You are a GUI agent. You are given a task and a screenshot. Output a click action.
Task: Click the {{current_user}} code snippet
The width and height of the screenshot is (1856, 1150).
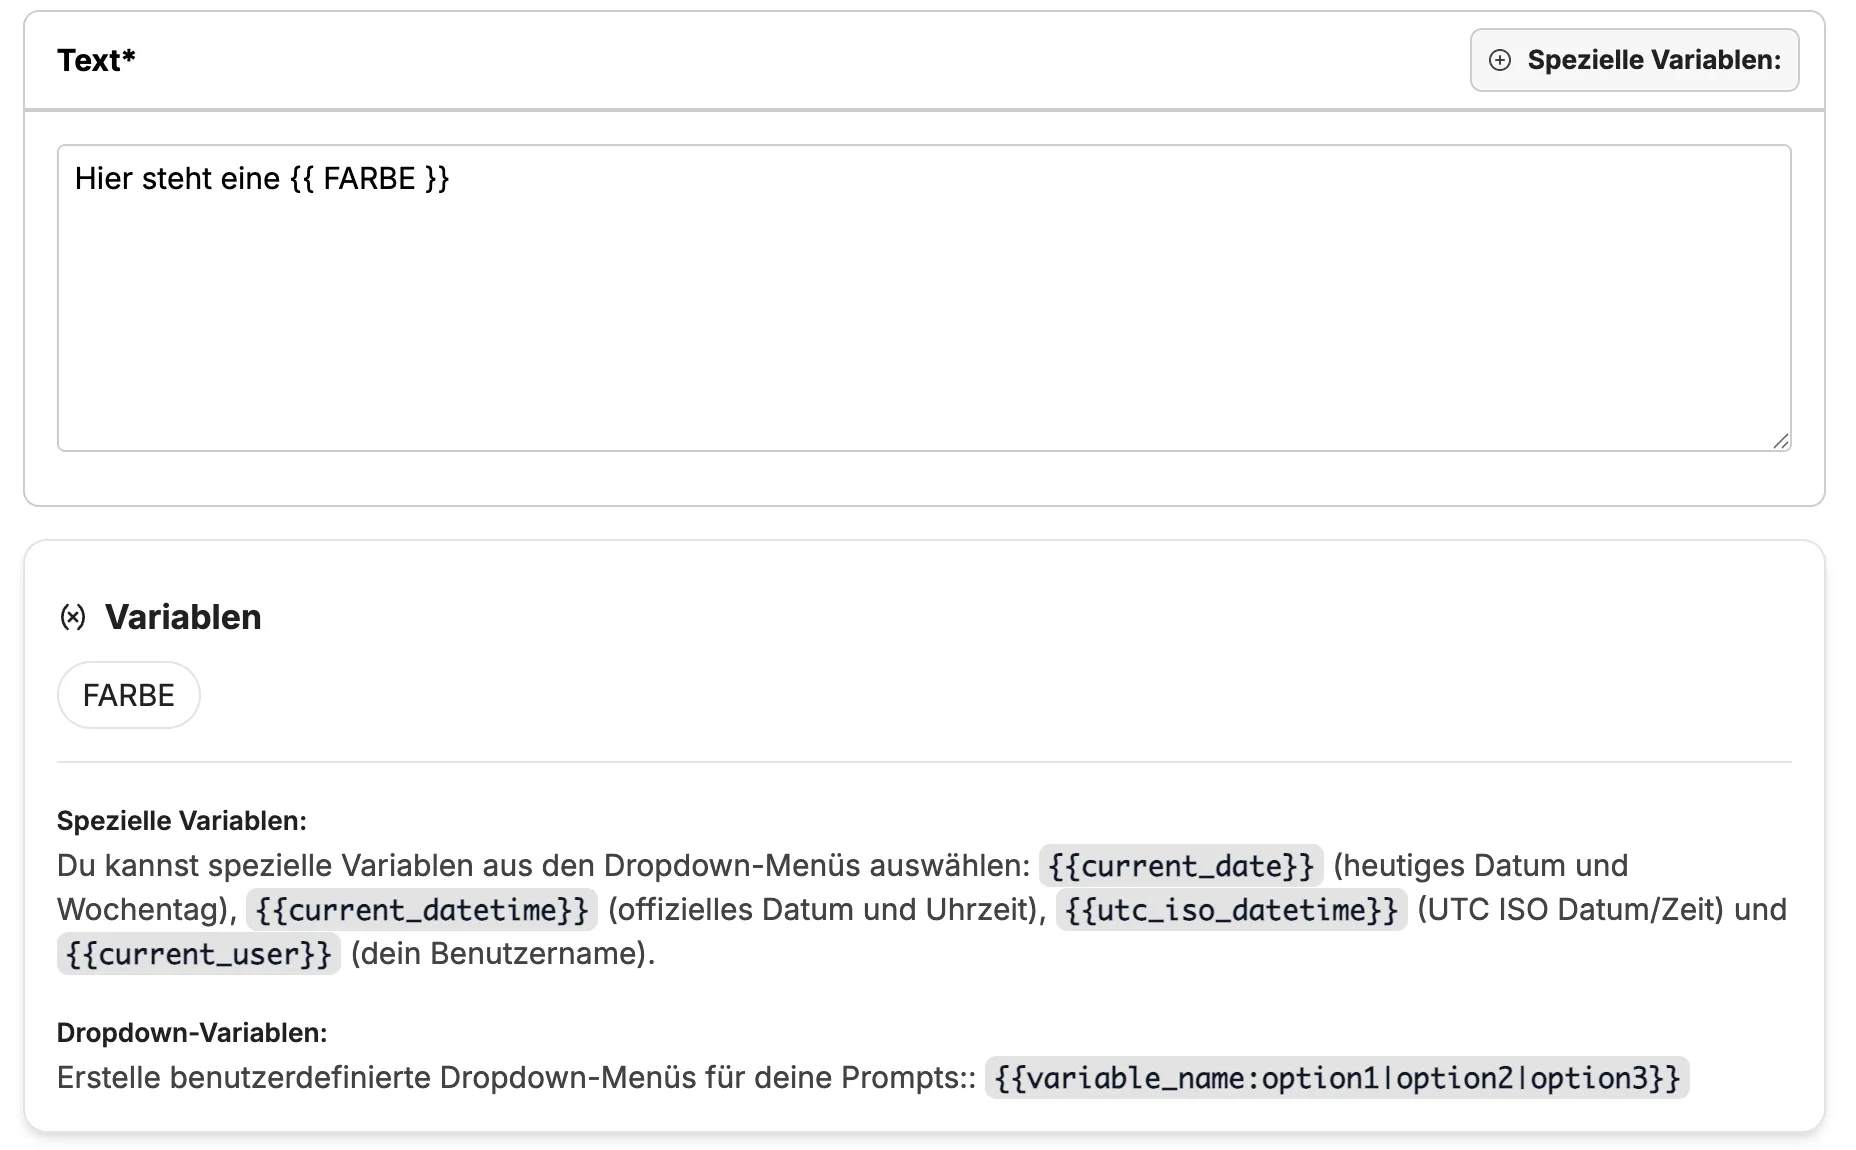point(199,954)
